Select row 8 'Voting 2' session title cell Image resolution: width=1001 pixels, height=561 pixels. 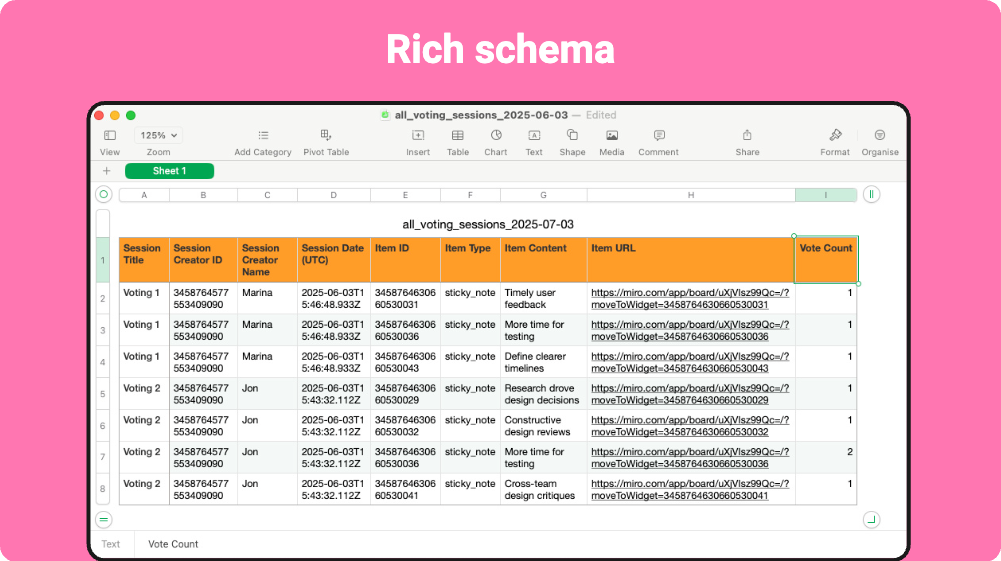[144, 490]
